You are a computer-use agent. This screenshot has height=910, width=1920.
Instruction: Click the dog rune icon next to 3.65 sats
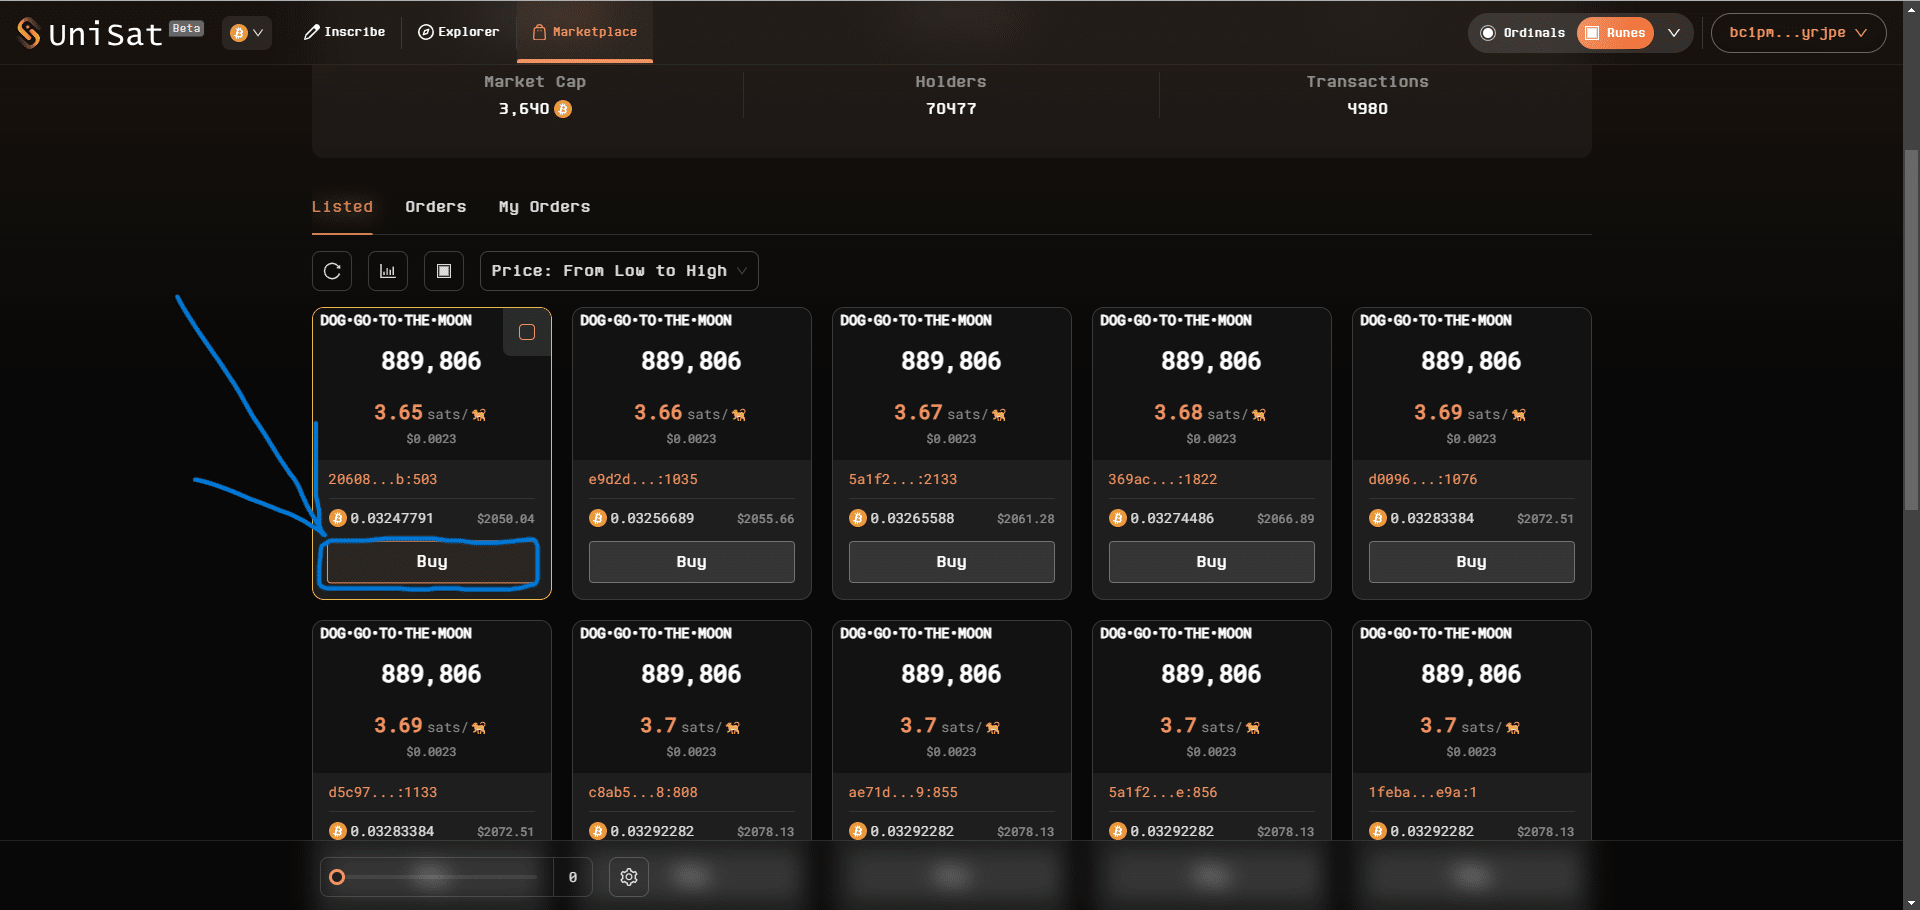(x=479, y=415)
